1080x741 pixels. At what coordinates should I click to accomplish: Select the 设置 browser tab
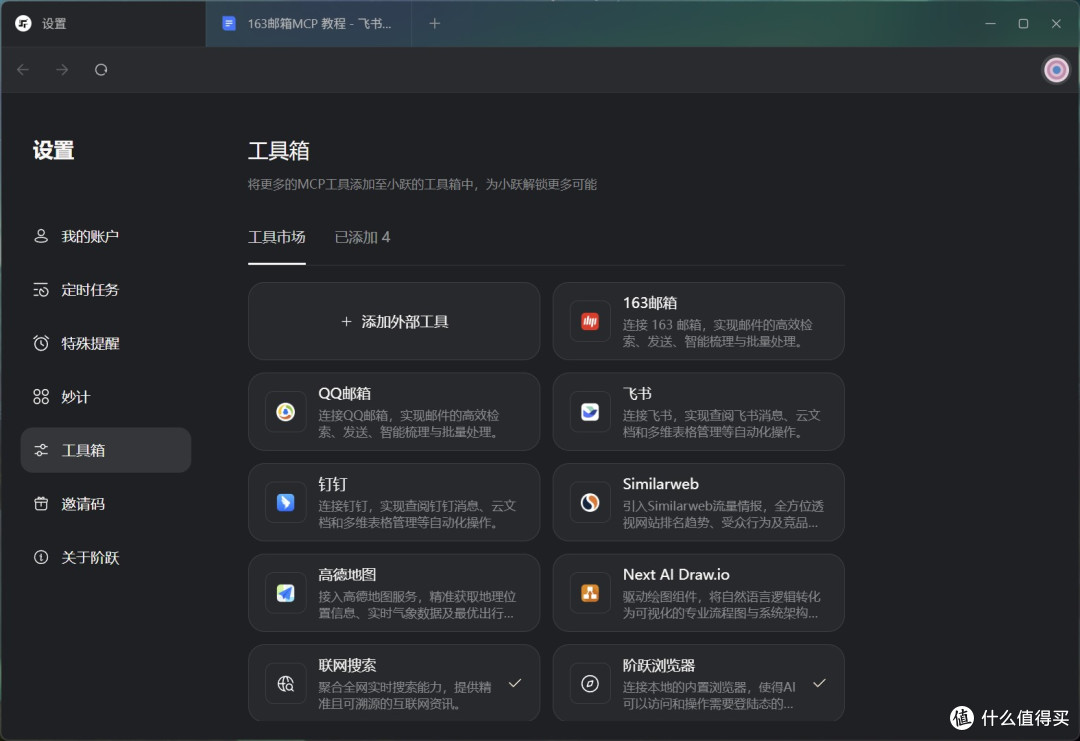(103, 23)
